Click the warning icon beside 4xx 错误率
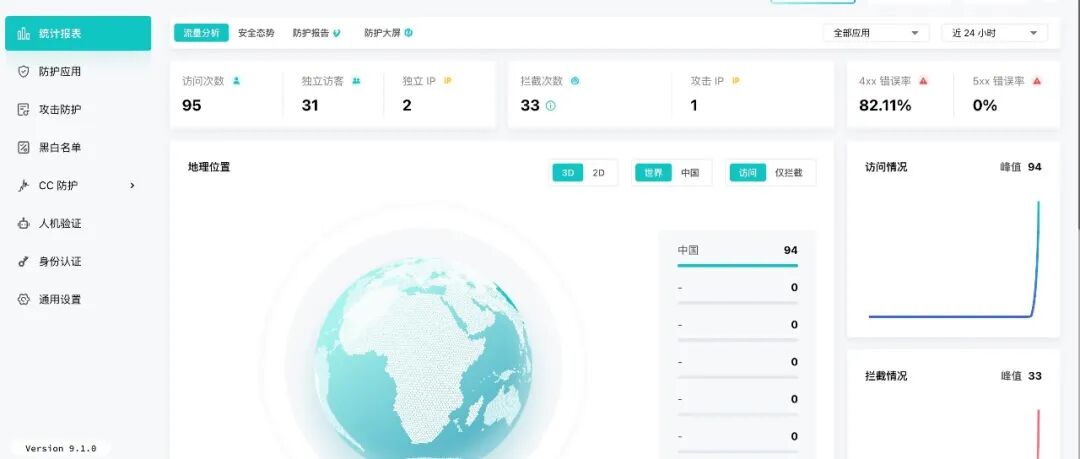The height and width of the screenshot is (459, 1080). 923,81
